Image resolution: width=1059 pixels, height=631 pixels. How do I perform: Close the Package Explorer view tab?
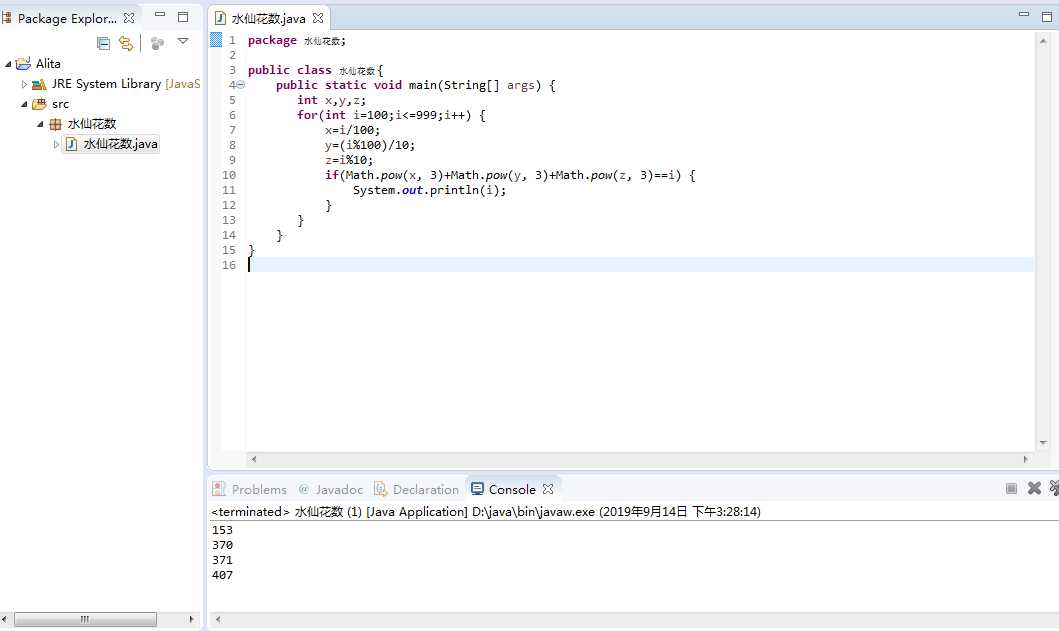click(x=129, y=18)
